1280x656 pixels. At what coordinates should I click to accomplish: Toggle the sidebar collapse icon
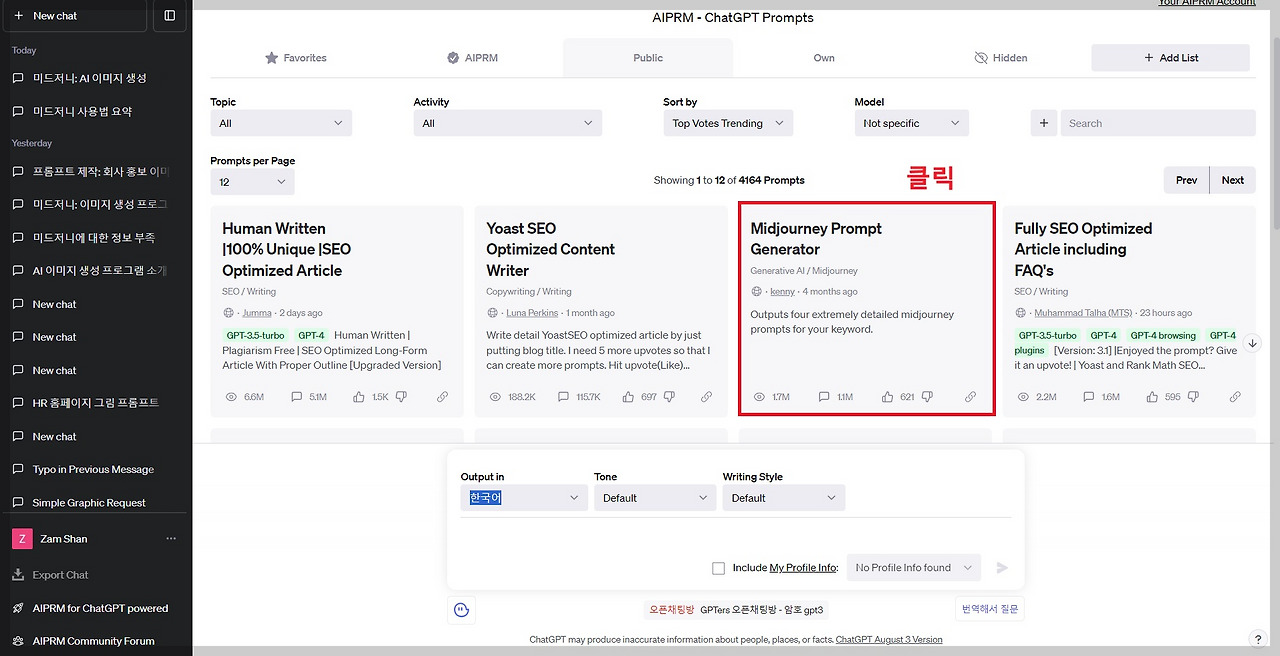click(x=169, y=16)
